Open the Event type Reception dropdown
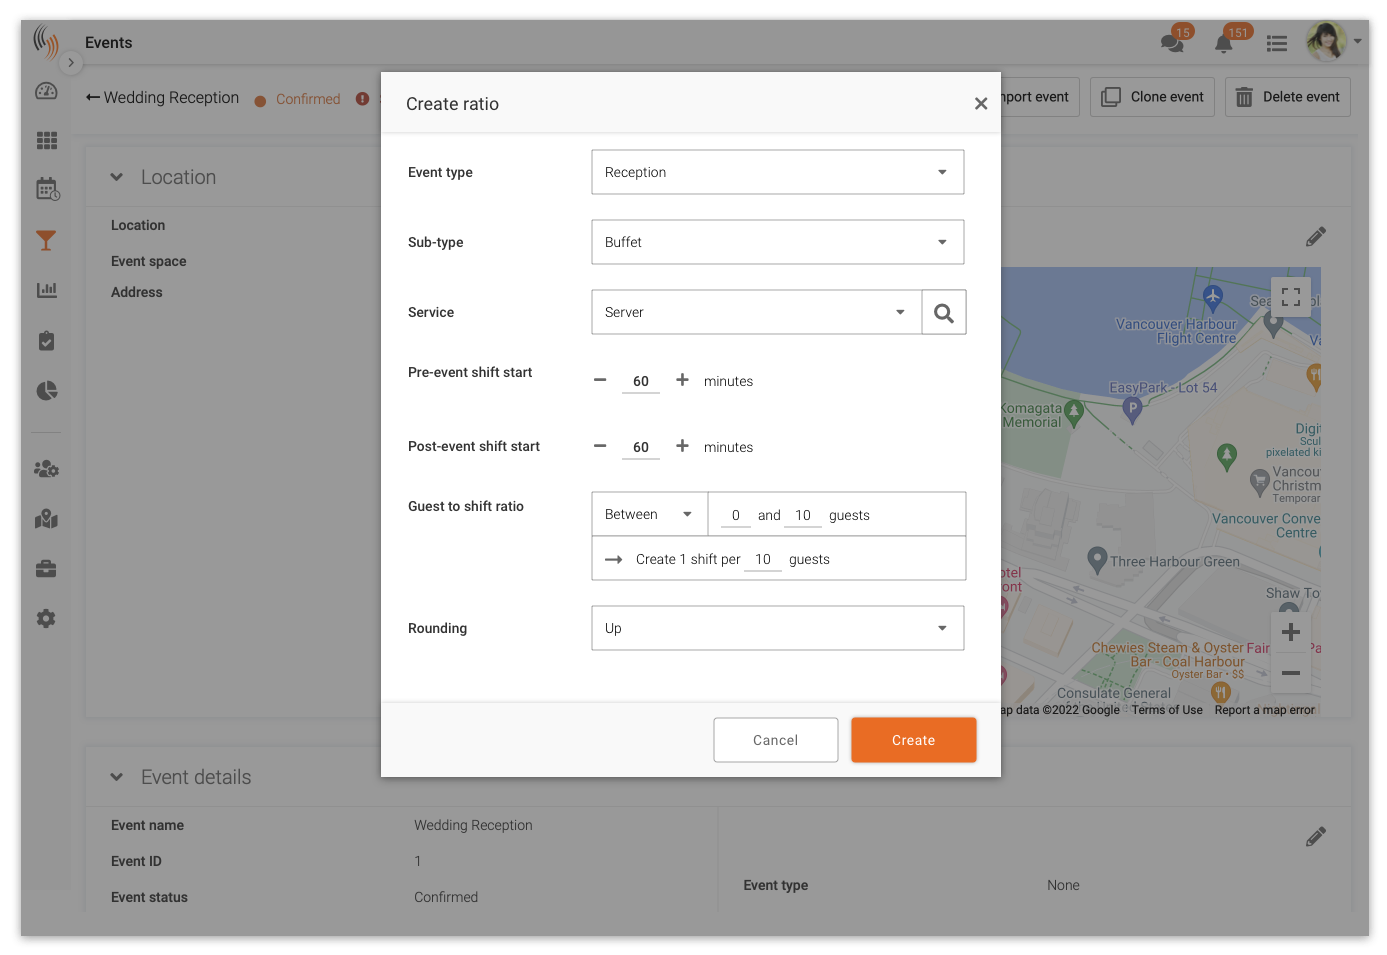This screenshot has height=955, width=1387. point(777,172)
